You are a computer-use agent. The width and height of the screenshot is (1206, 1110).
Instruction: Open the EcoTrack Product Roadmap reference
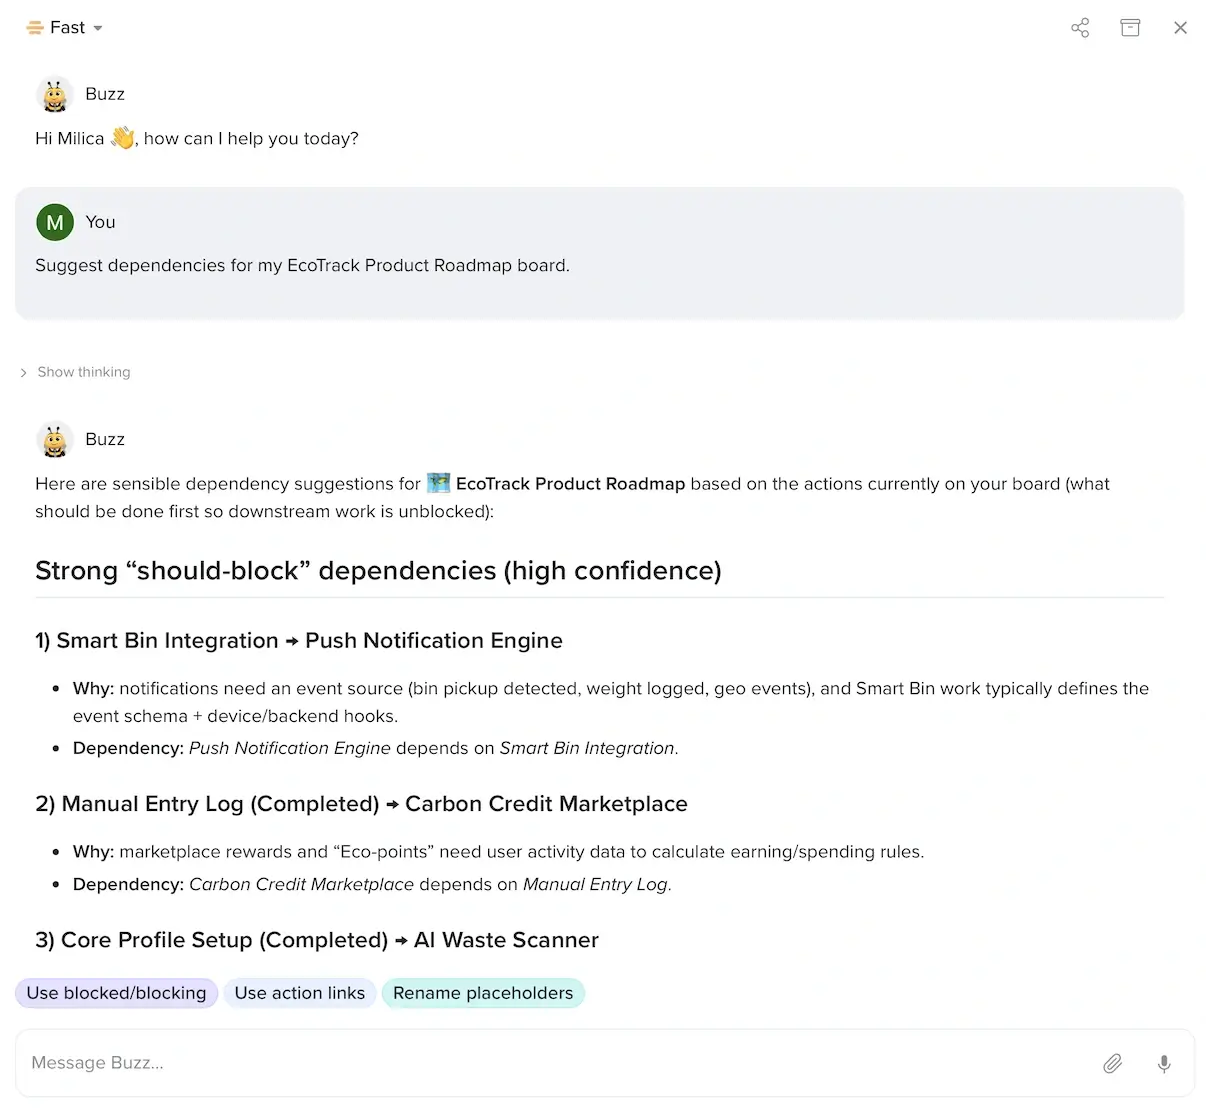point(570,484)
